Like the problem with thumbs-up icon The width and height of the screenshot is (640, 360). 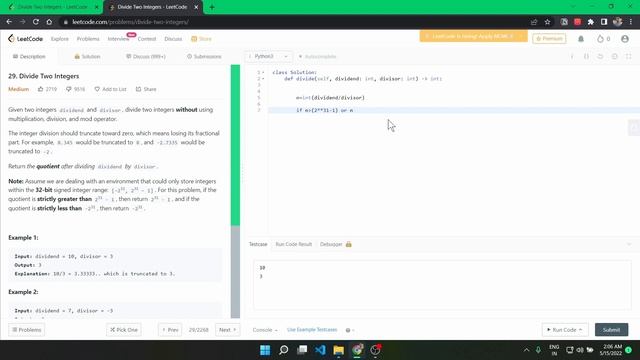pyautogui.click(x=40, y=89)
